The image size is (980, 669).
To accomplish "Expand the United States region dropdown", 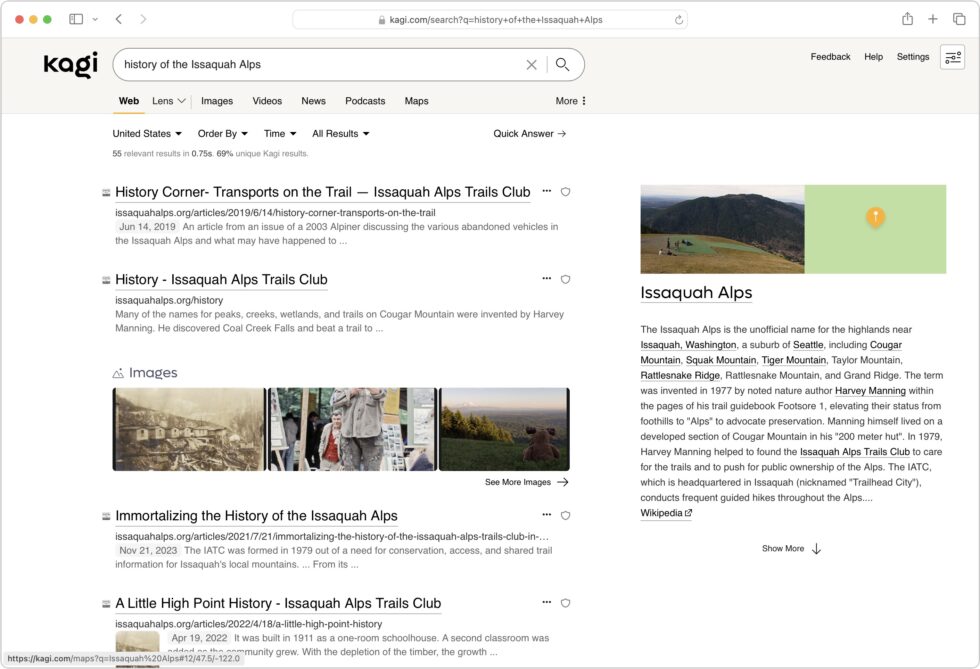I will tap(147, 133).
